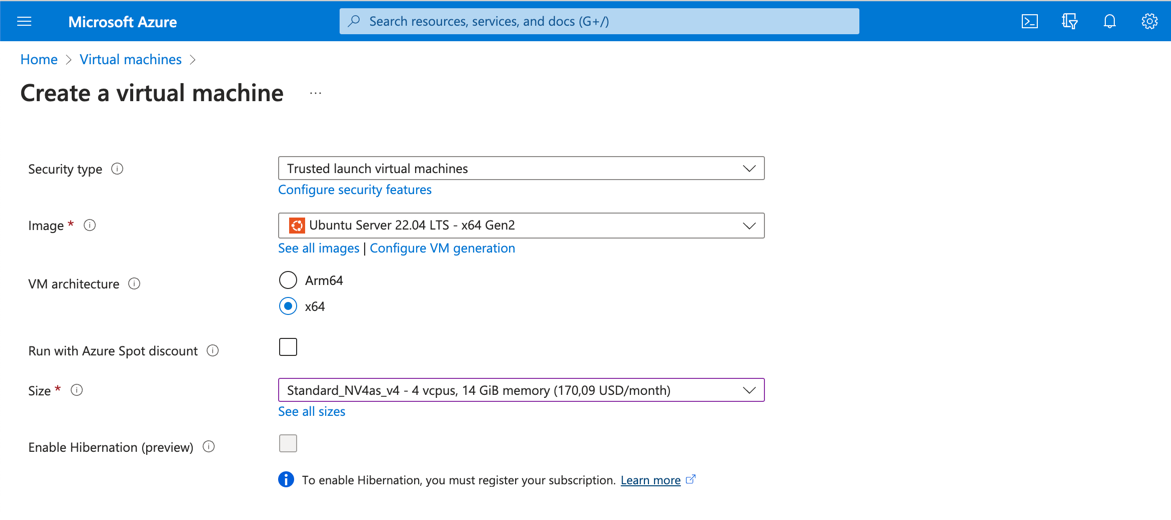Enable Run with Azure Spot discount
1171x520 pixels.
pyautogui.click(x=288, y=347)
